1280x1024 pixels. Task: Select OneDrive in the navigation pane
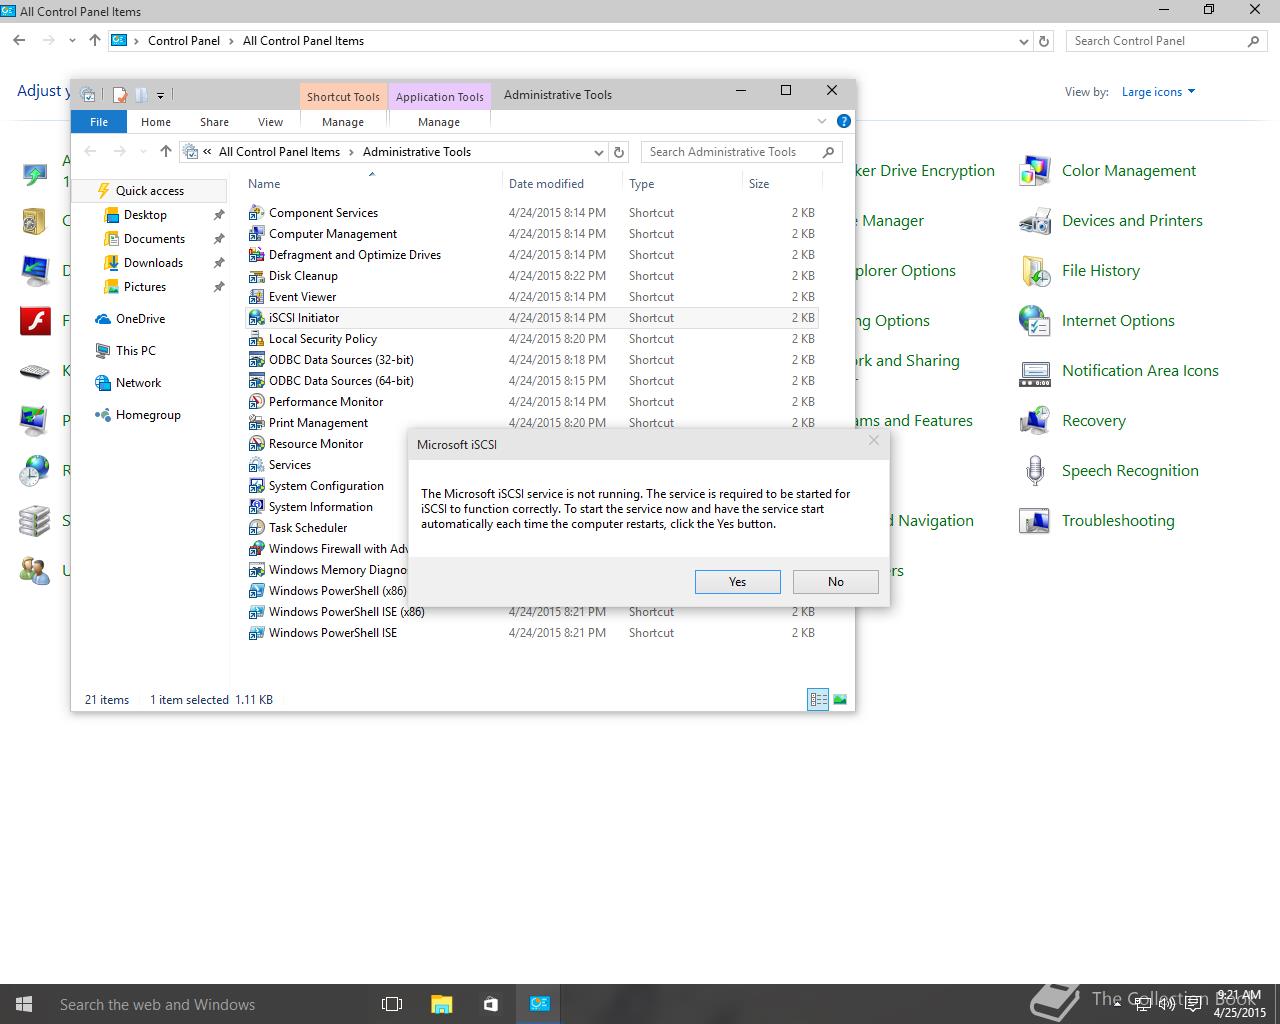coord(140,319)
